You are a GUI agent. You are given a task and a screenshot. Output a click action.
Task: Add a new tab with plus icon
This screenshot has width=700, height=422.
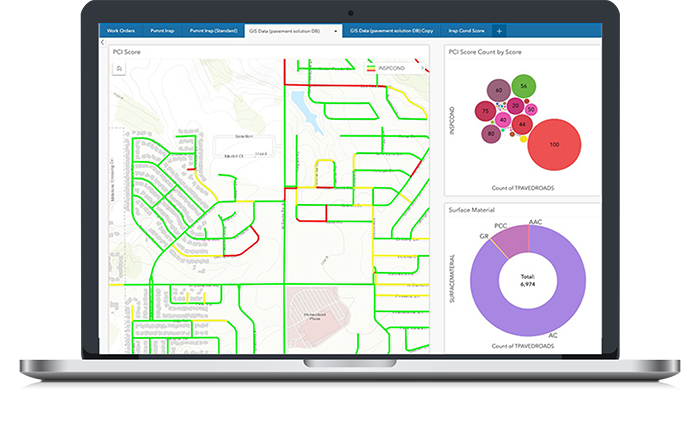(x=500, y=32)
